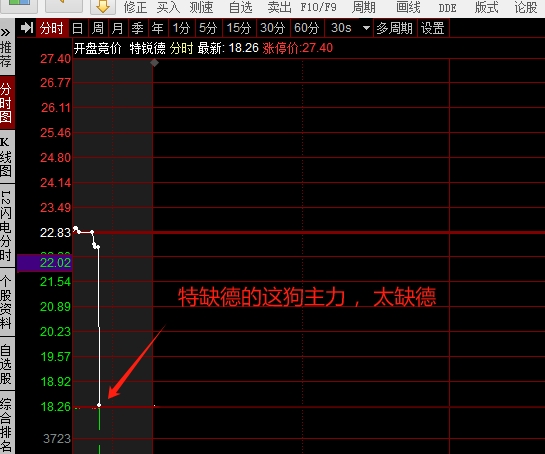
Task: Open the 修正 toolbar item
Action: 135,7
